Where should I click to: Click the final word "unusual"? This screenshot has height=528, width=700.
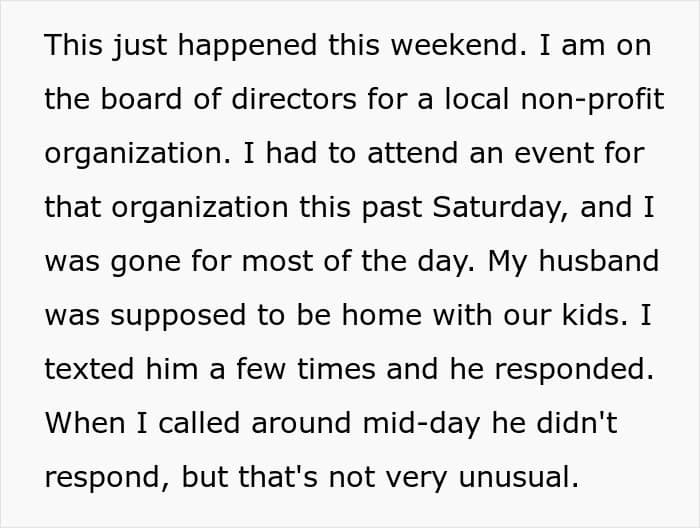tap(518, 477)
